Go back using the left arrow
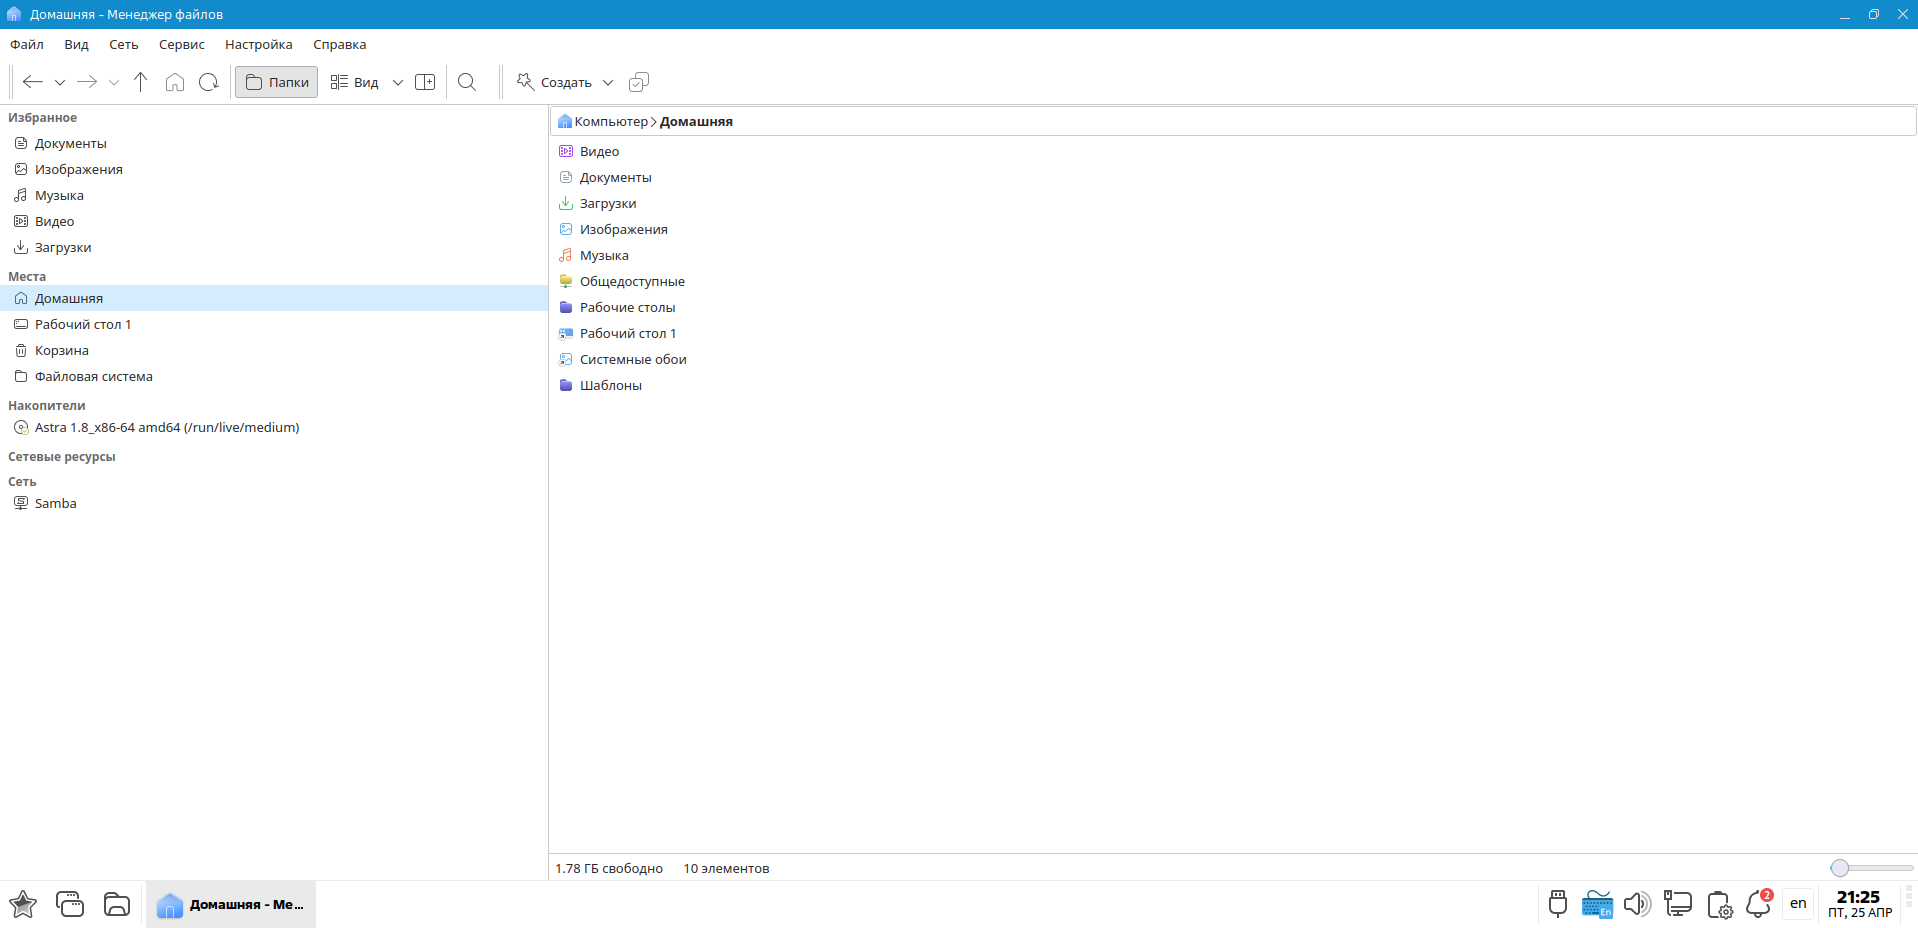Screen dimensions: 1918x928 point(32,82)
